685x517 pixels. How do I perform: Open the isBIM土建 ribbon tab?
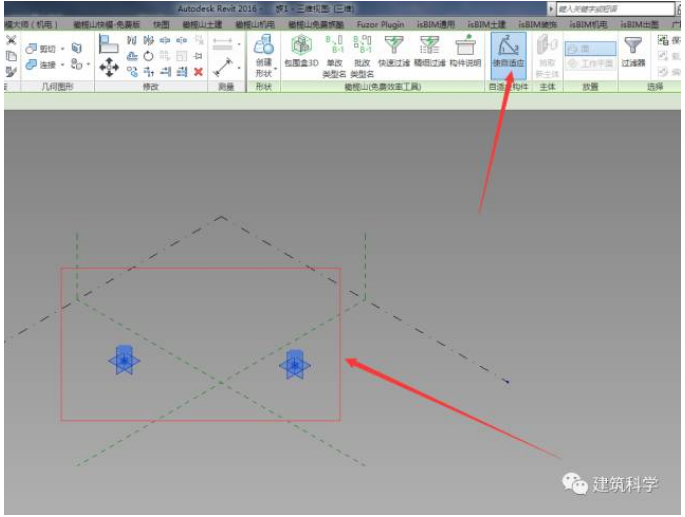coord(487,24)
